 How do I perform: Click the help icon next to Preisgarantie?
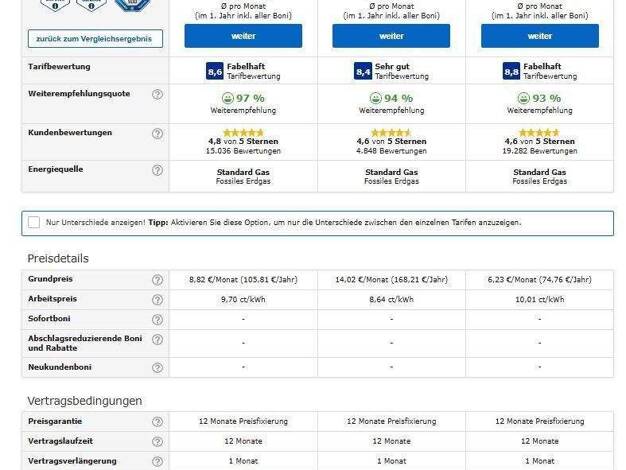[157, 422]
